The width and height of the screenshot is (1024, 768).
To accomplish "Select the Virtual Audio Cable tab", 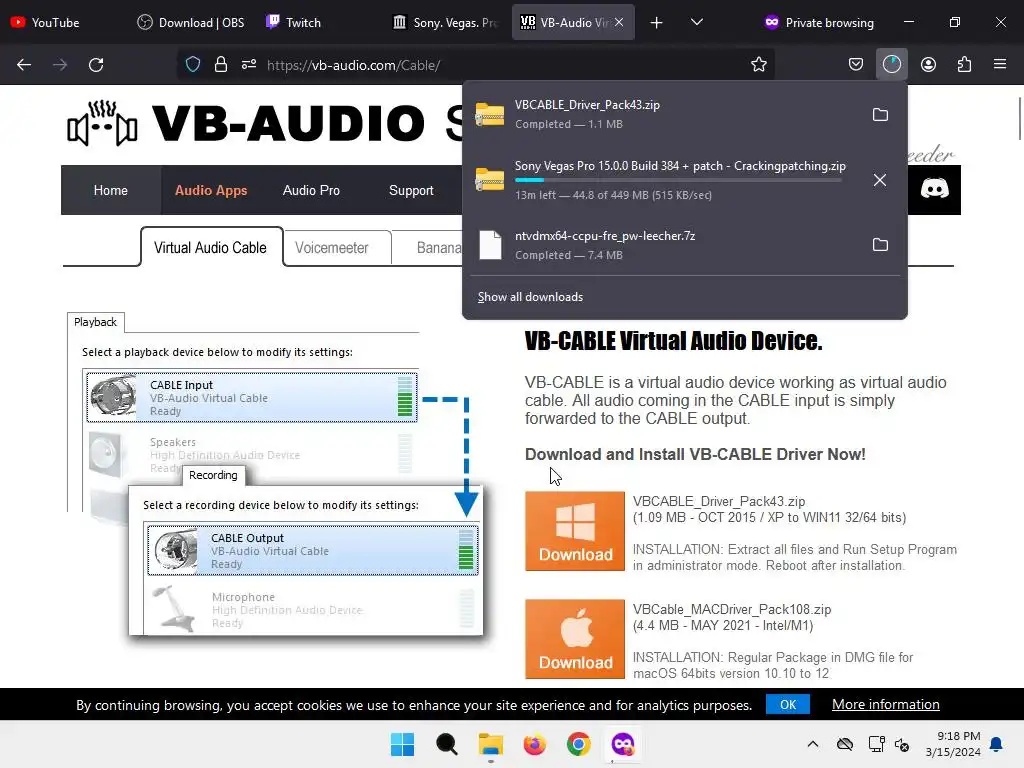I will (211, 248).
